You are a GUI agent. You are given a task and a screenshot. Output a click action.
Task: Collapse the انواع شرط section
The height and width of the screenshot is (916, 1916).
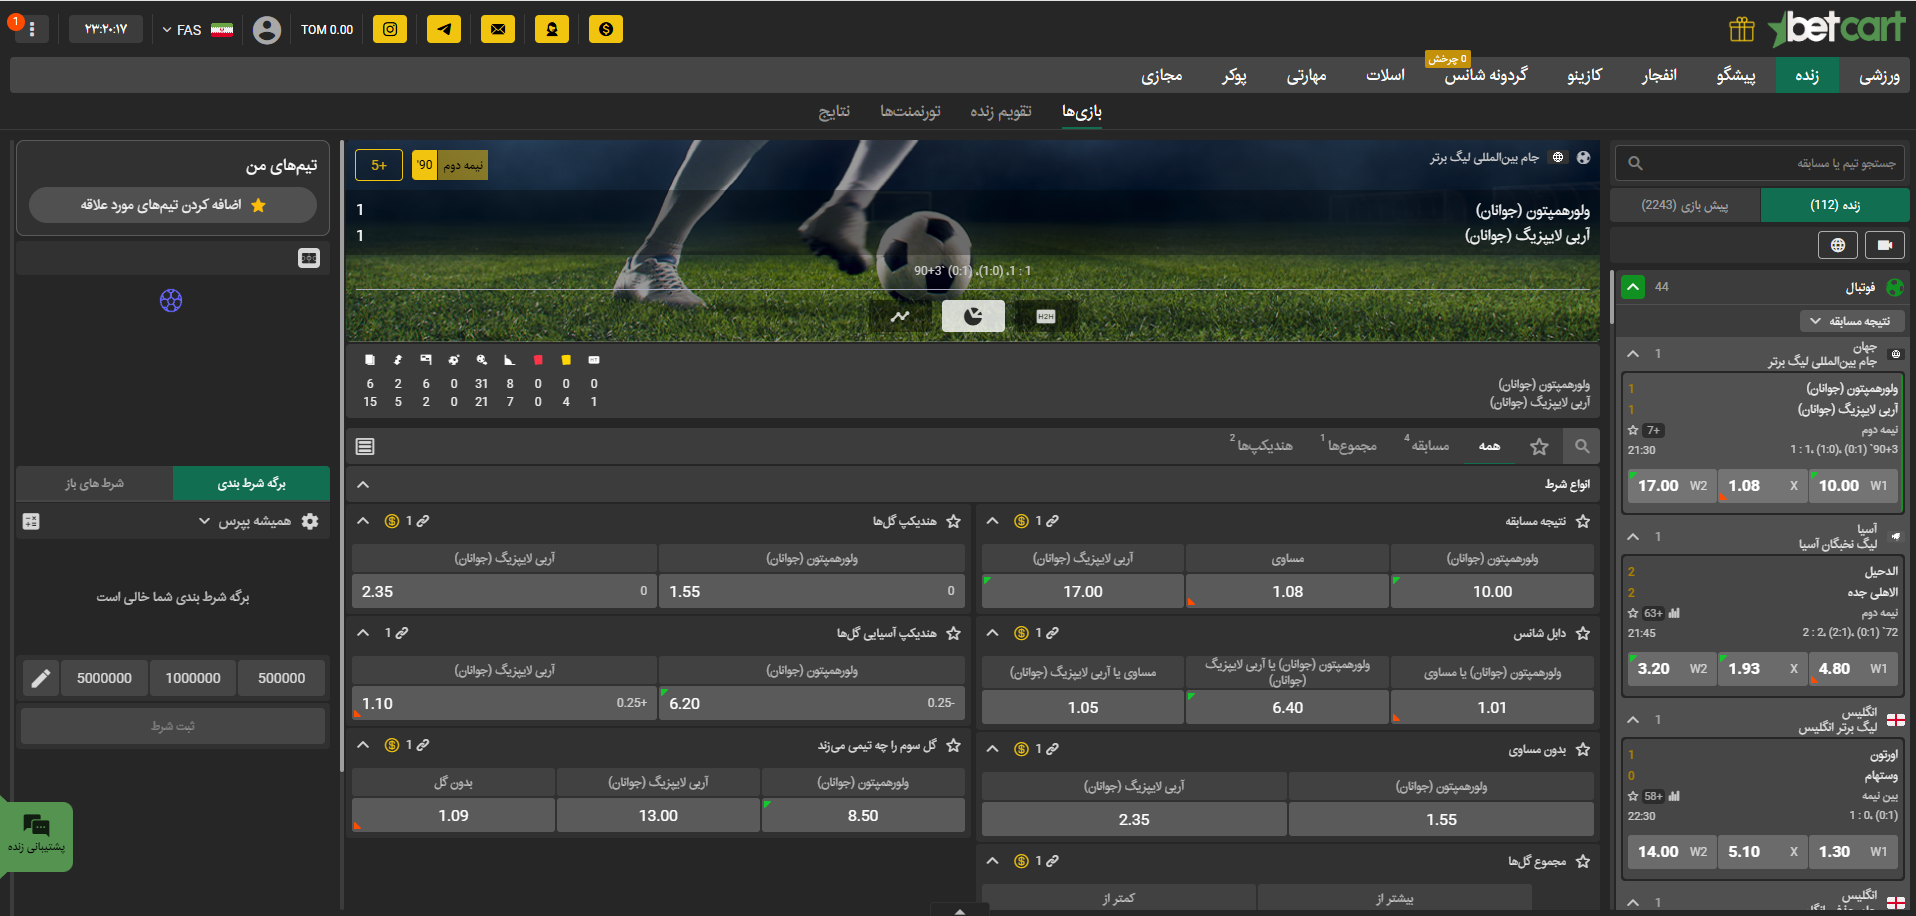point(364,485)
